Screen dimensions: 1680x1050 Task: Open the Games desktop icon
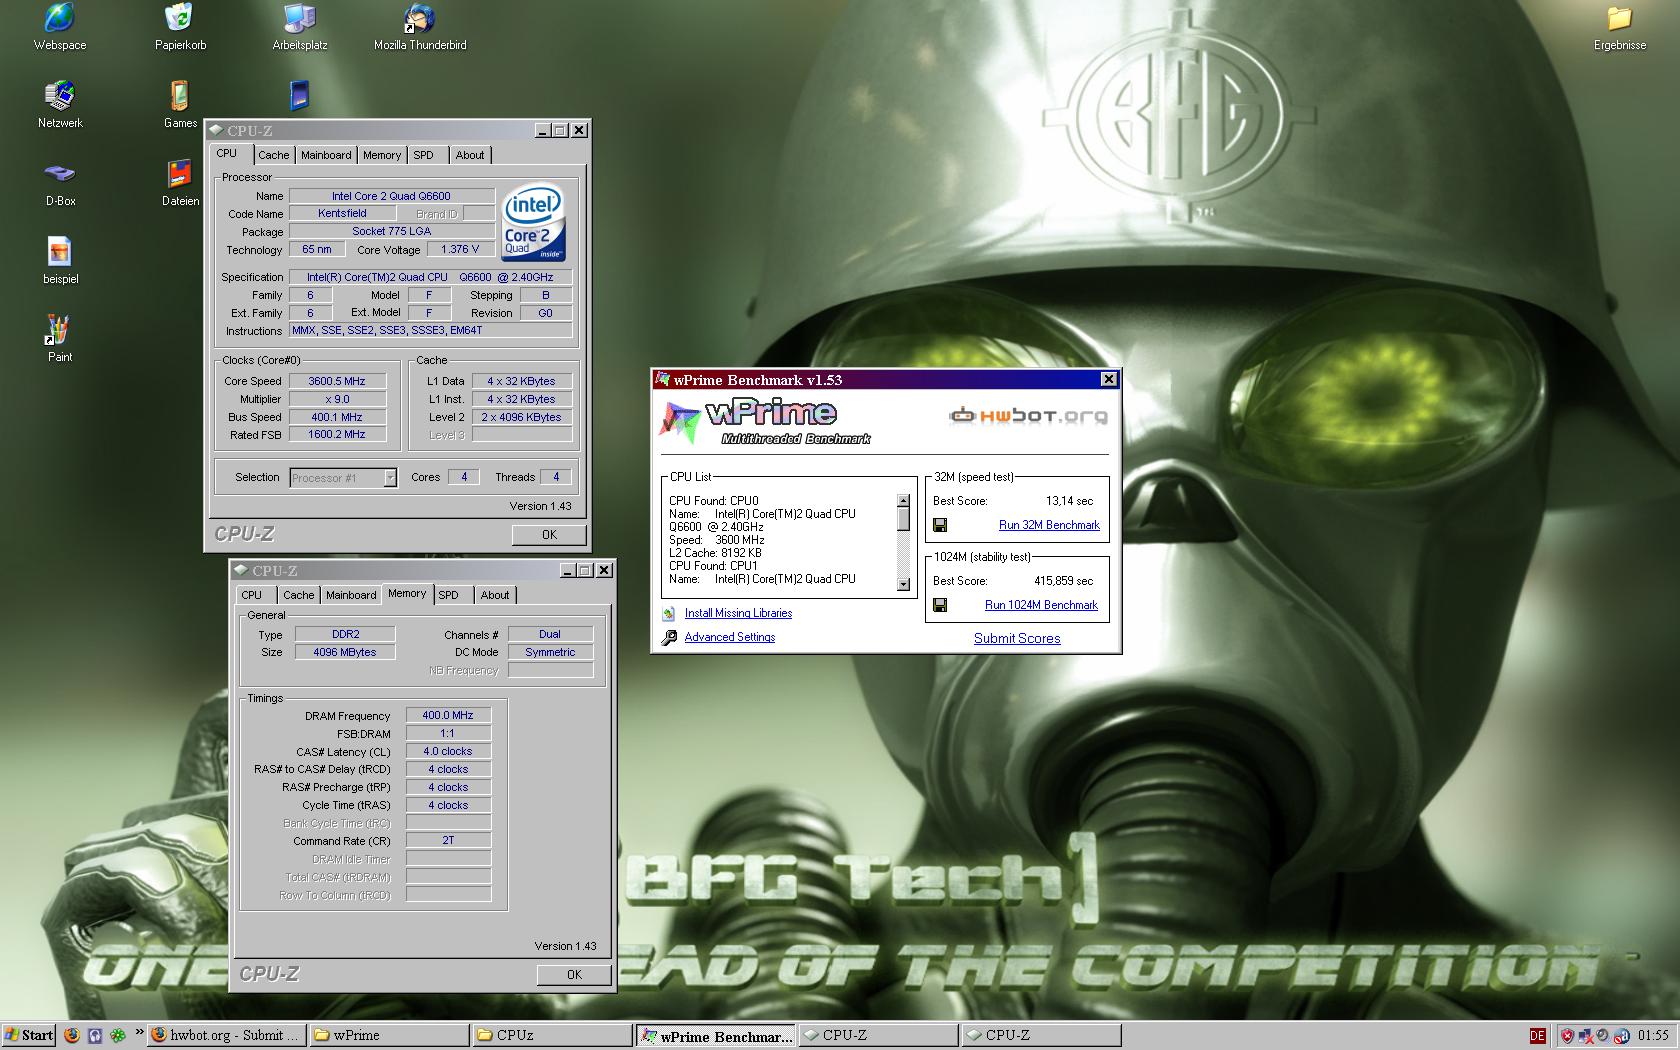[x=180, y=104]
